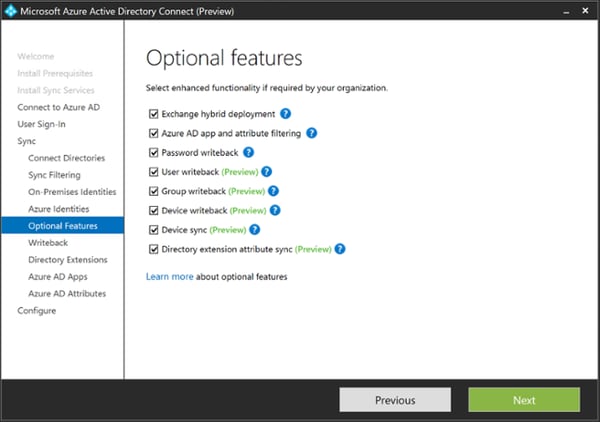Open Learn more link about optional features
The image size is (600, 422).
[x=170, y=277]
